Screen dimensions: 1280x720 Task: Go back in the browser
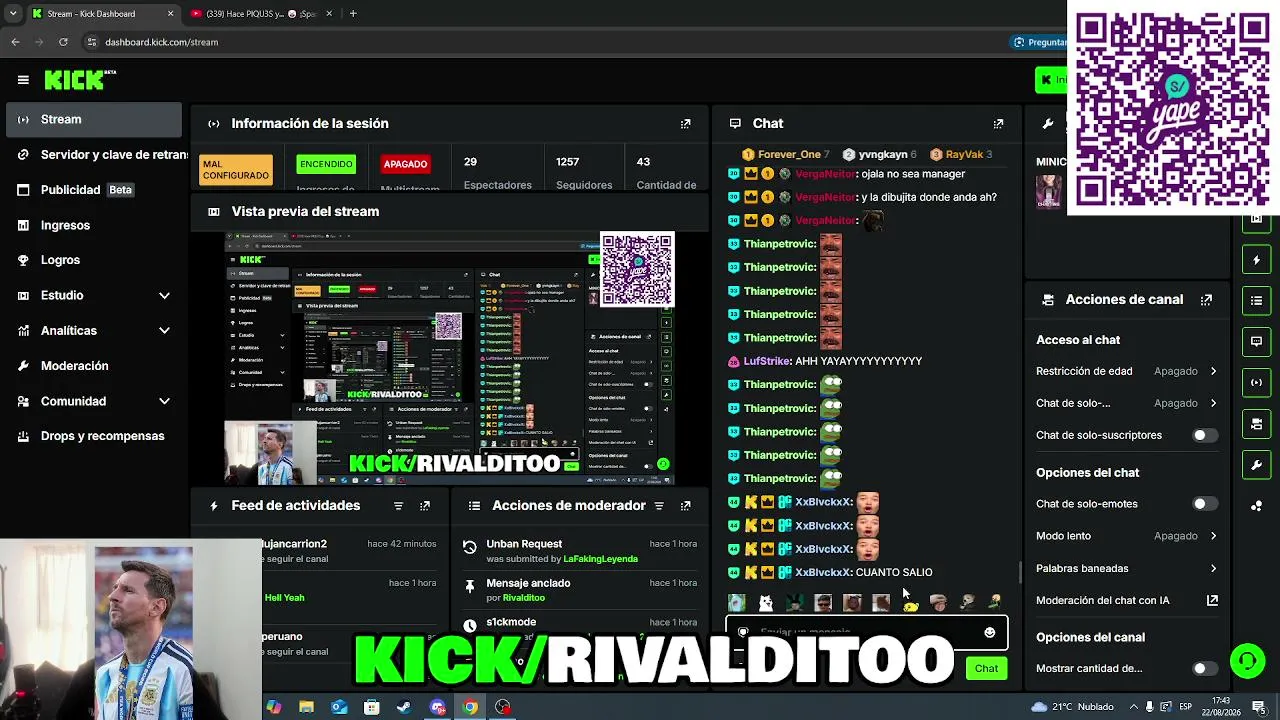tap(15, 42)
